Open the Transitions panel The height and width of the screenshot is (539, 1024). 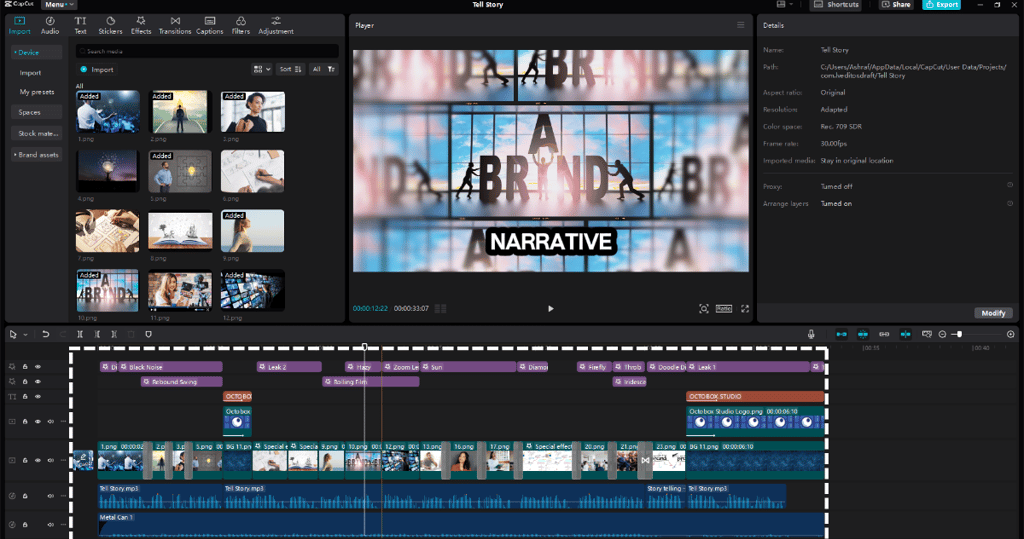[x=175, y=25]
